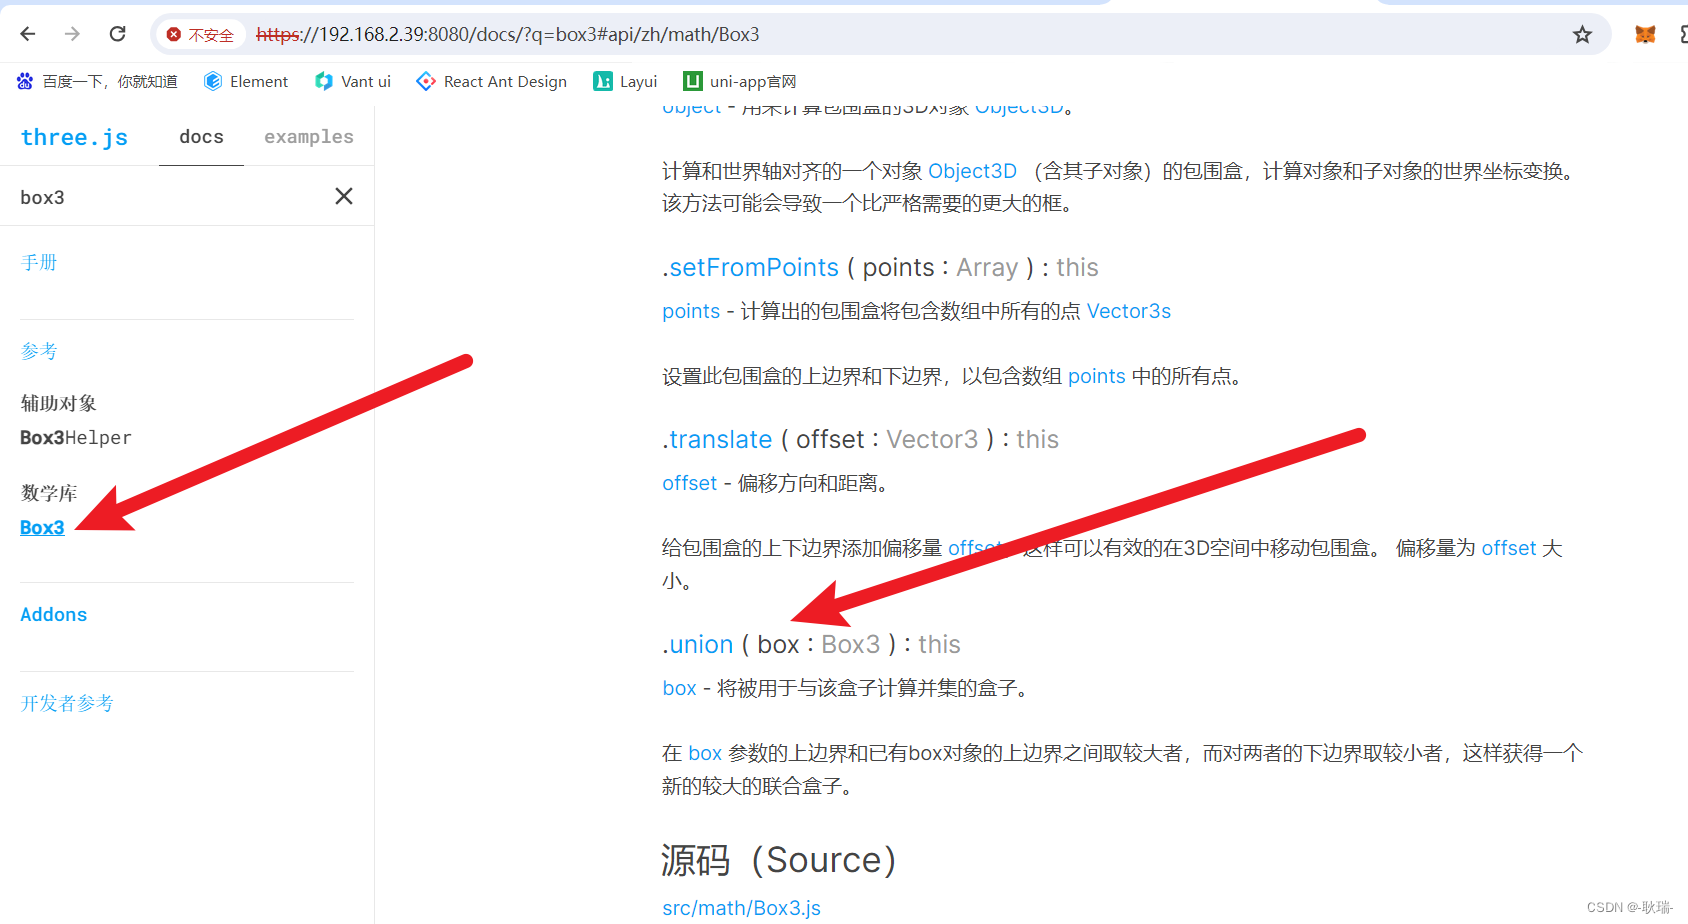Select the 手册 section heading
Image resolution: width=1688 pixels, height=924 pixels.
(39, 262)
